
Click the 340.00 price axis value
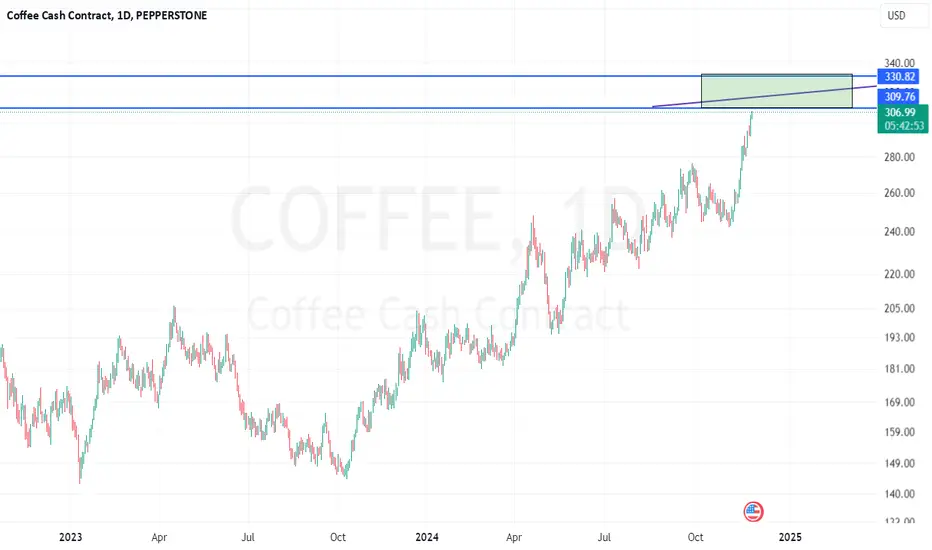click(899, 63)
